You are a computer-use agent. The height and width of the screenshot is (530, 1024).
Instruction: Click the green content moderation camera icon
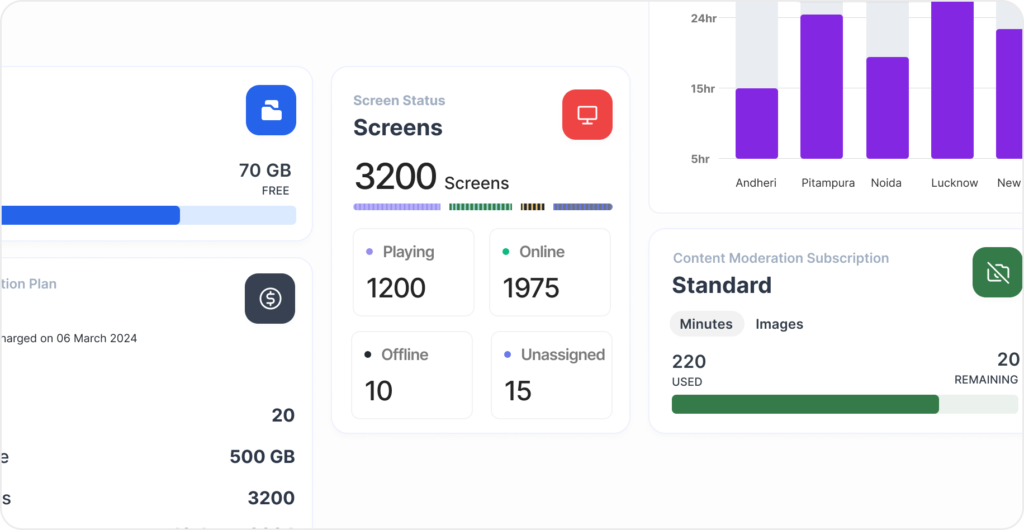pyautogui.click(x=997, y=272)
